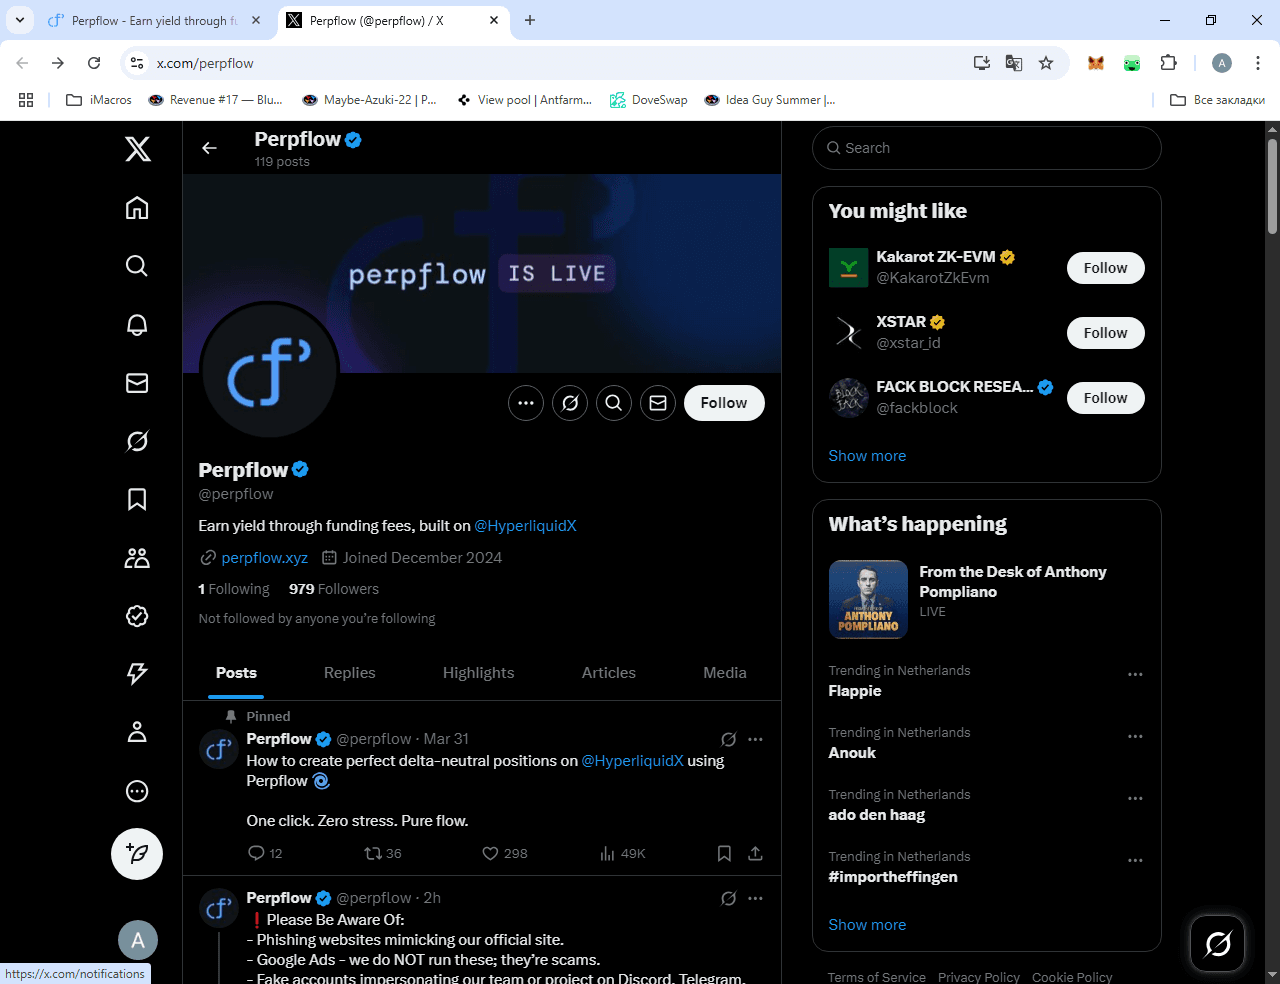
Task: Reload the page
Action: tap(94, 63)
